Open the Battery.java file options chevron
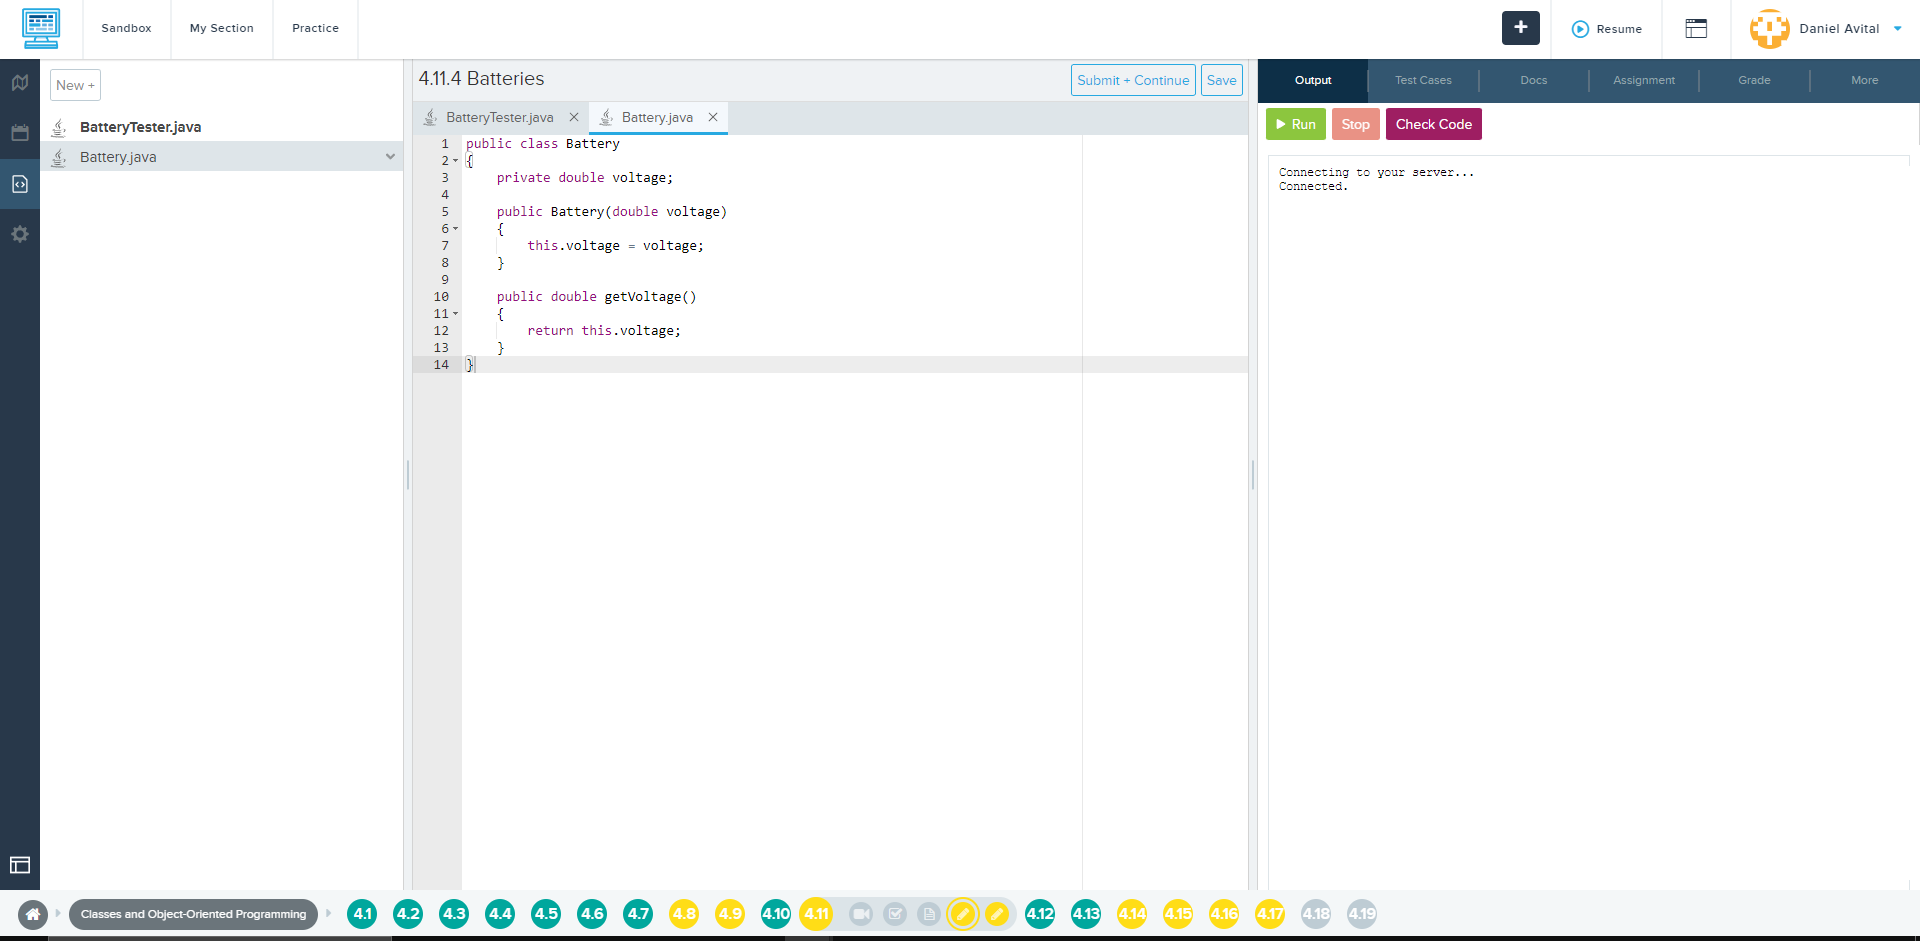The width and height of the screenshot is (1920, 941). click(390, 157)
